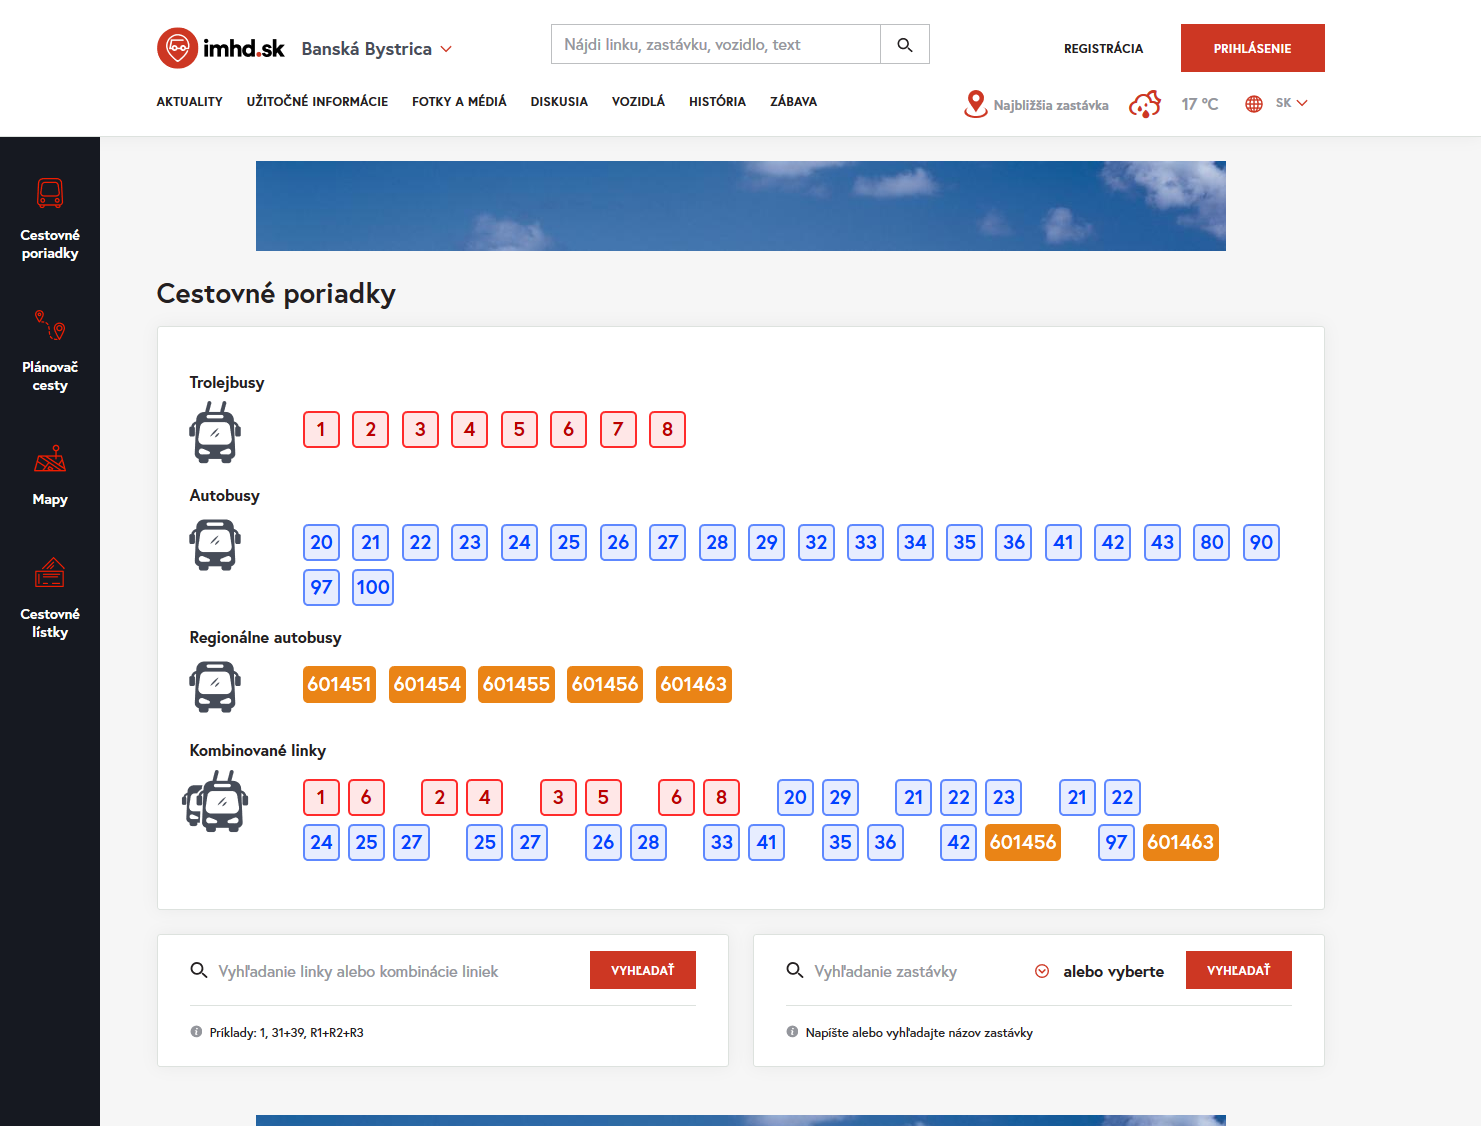
Task: Click the top sky banner image
Action: tap(740, 206)
